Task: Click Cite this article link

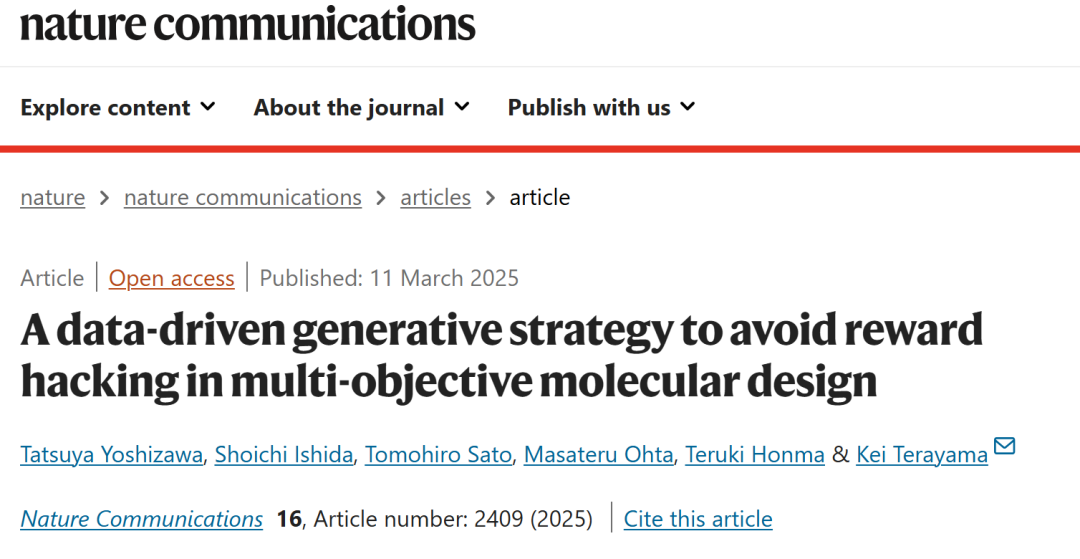Action: point(698,519)
